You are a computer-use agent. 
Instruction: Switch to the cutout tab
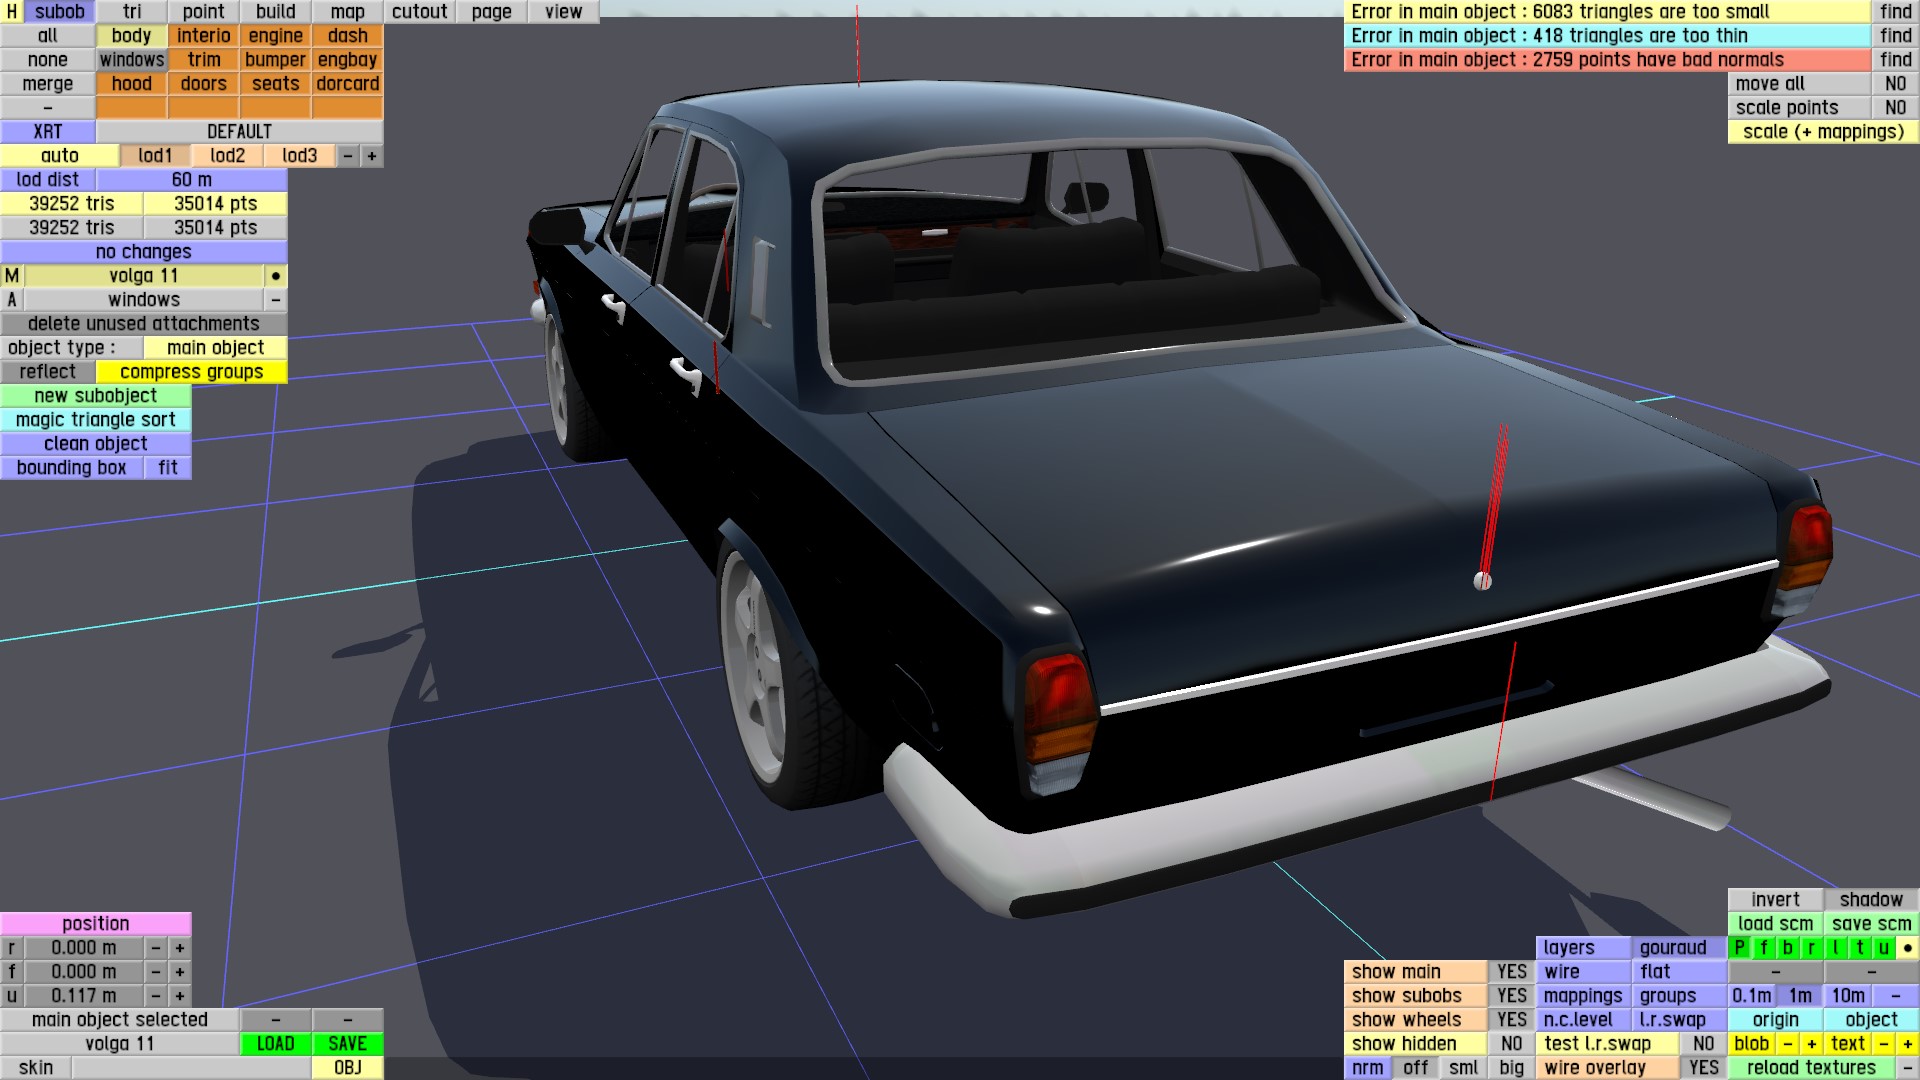click(x=419, y=12)
